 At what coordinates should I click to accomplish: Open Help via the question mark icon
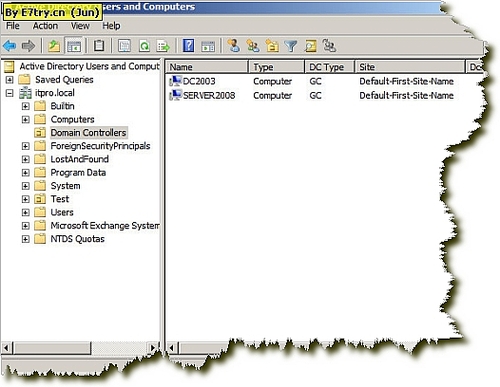(x=188, y=46)
